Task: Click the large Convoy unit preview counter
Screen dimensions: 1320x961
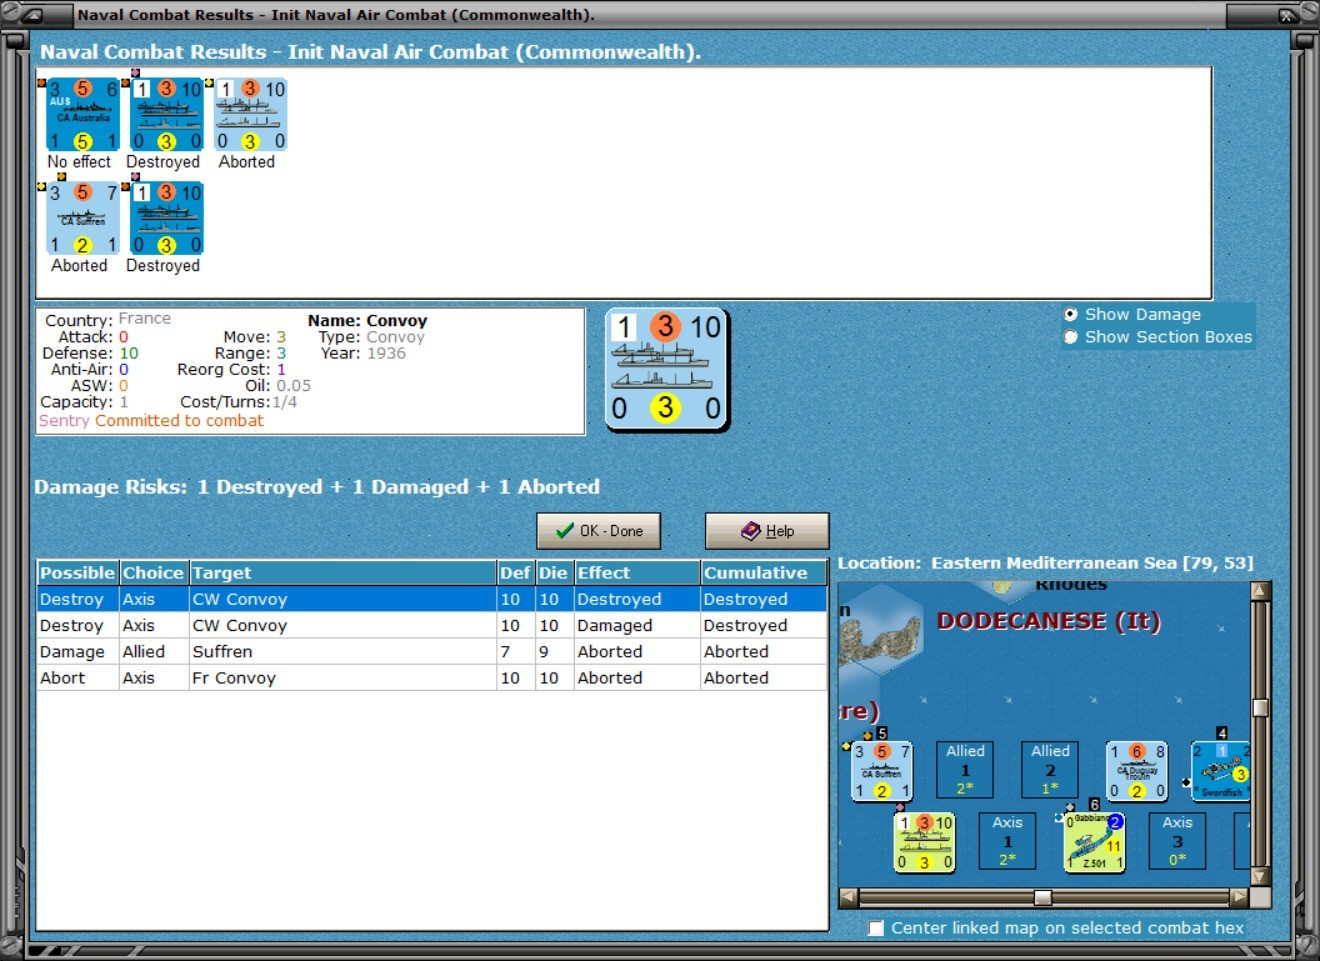Action: click(x=668, y=369)
